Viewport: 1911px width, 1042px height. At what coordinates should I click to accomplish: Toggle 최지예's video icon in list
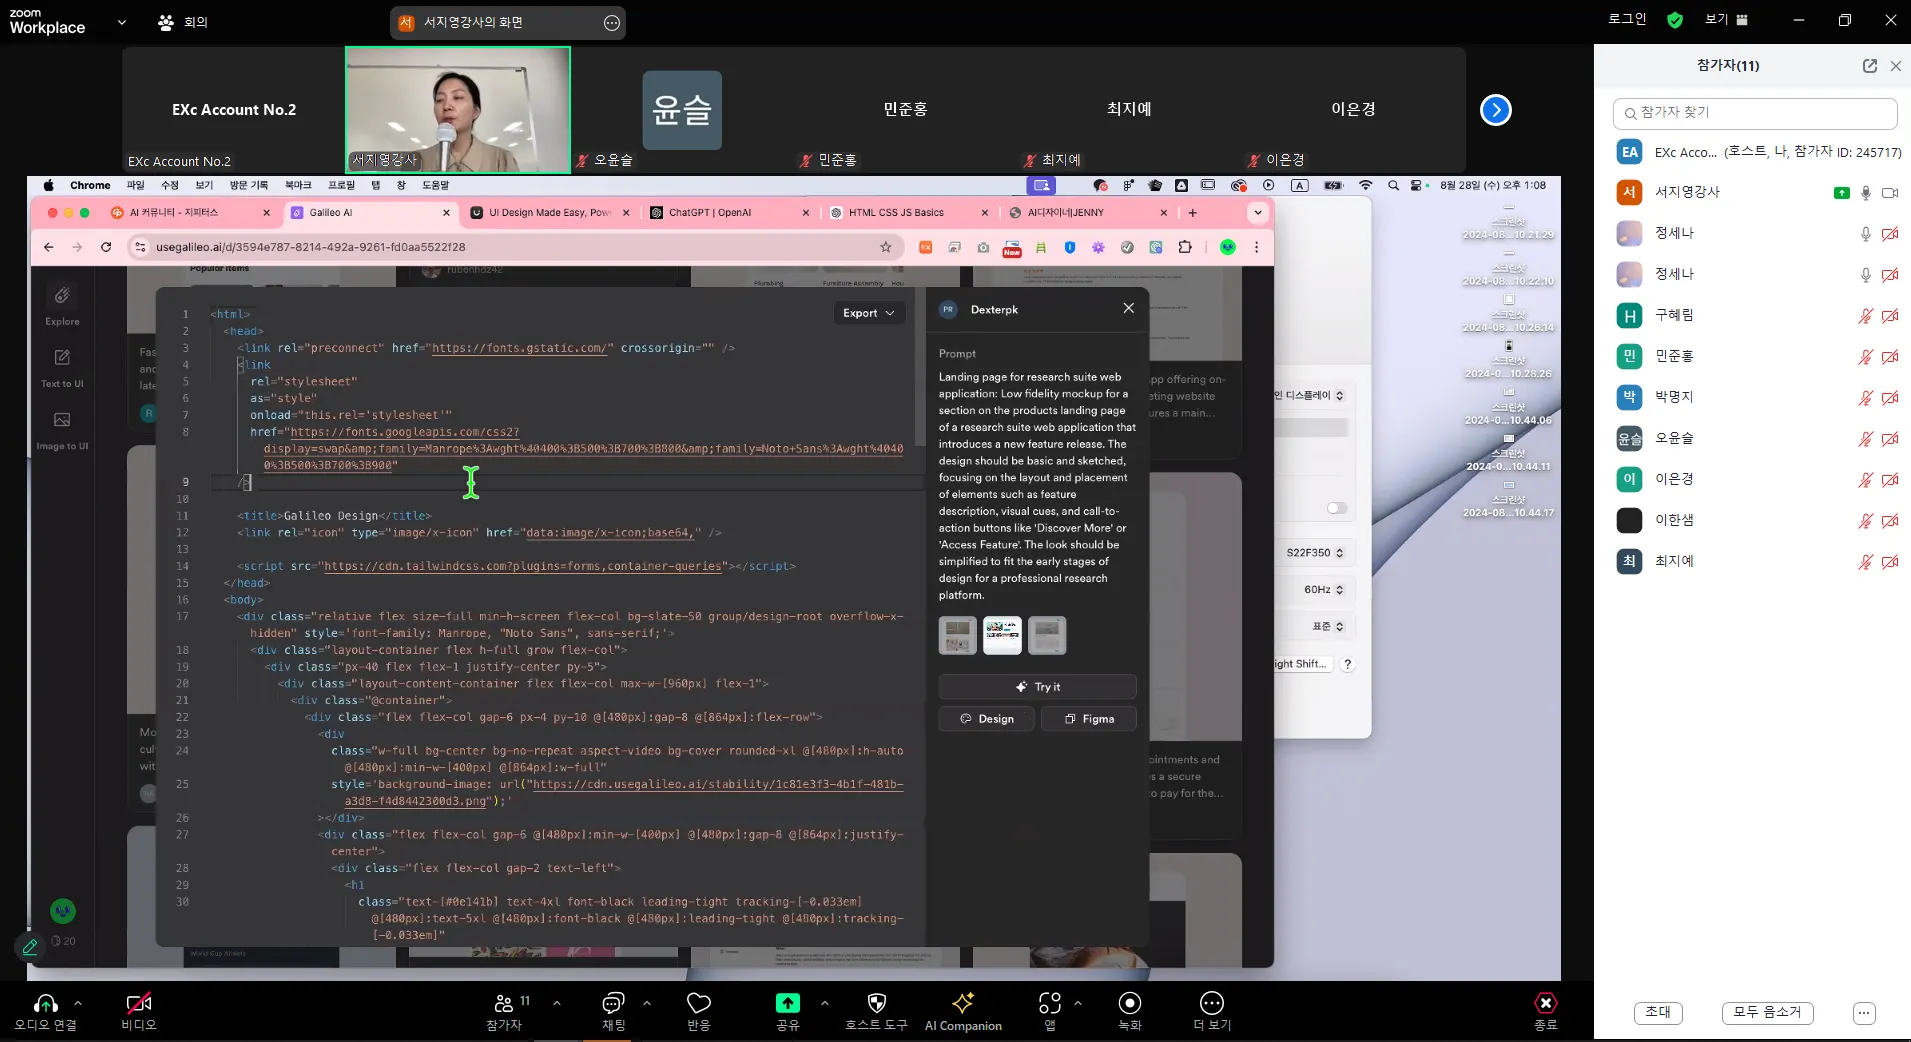1889,562
